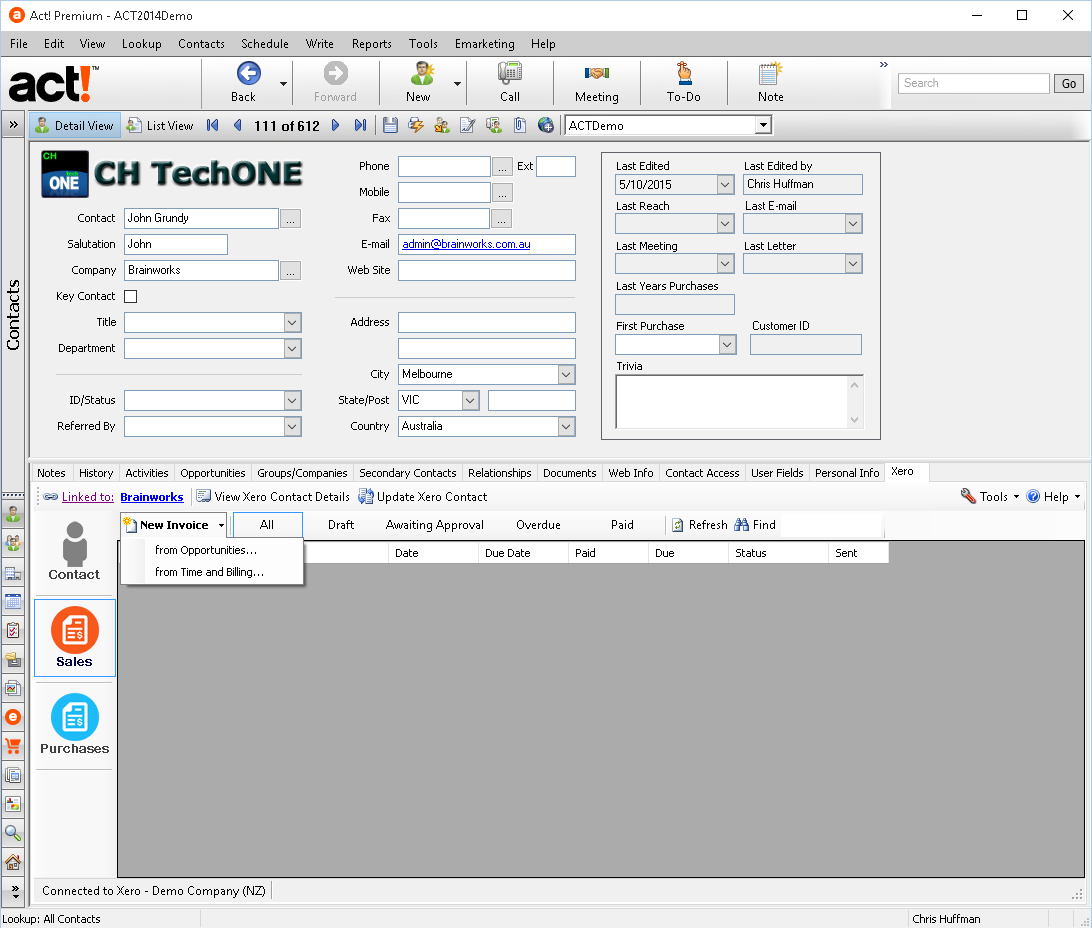Show Awaiting Approval invoices
Viewport: 1092px width, 928px height.
point(435,525)
